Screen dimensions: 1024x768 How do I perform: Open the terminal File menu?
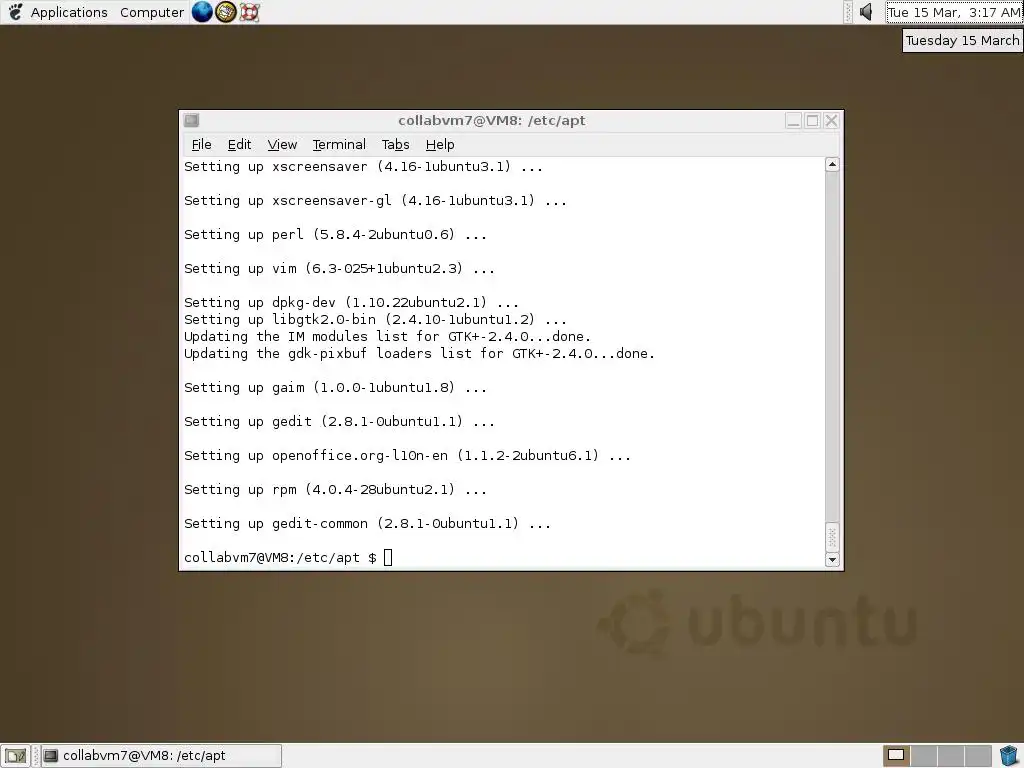[x=201, y=144]
